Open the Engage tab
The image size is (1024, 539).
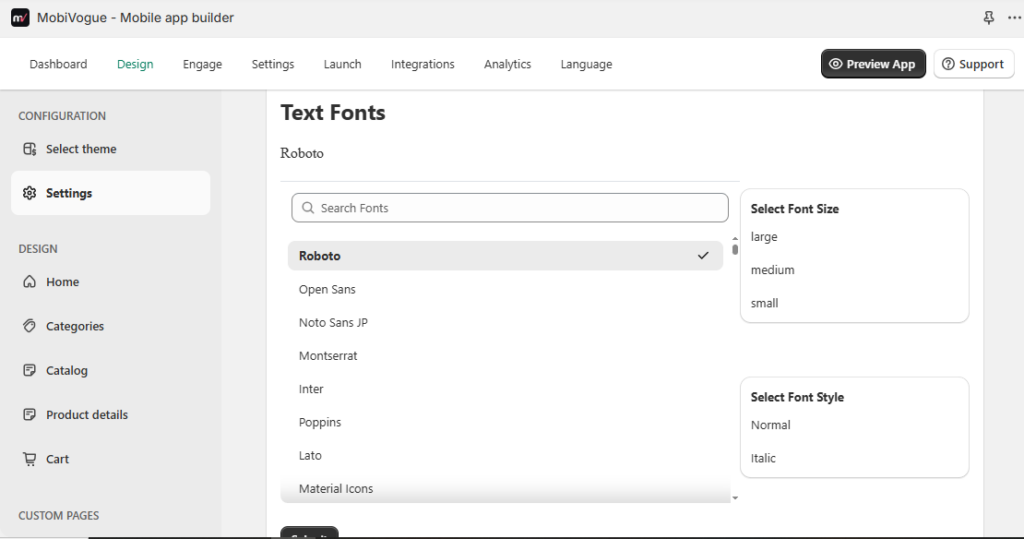[202, 64]
